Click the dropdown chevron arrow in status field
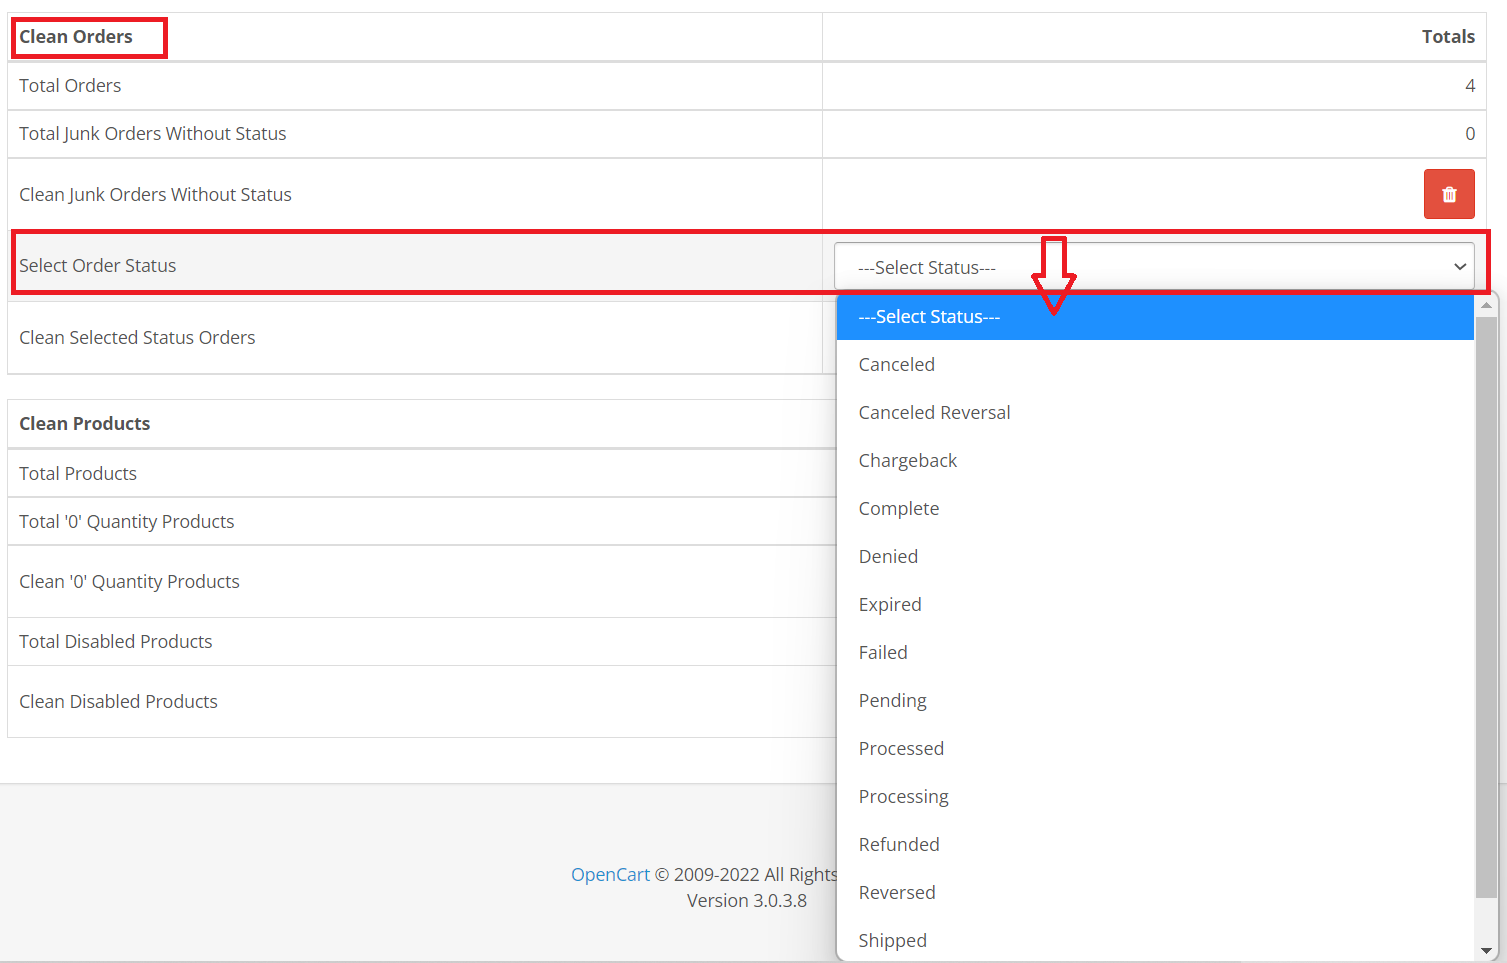This screenshot has width=1507, height=963. pos(1459,267)
